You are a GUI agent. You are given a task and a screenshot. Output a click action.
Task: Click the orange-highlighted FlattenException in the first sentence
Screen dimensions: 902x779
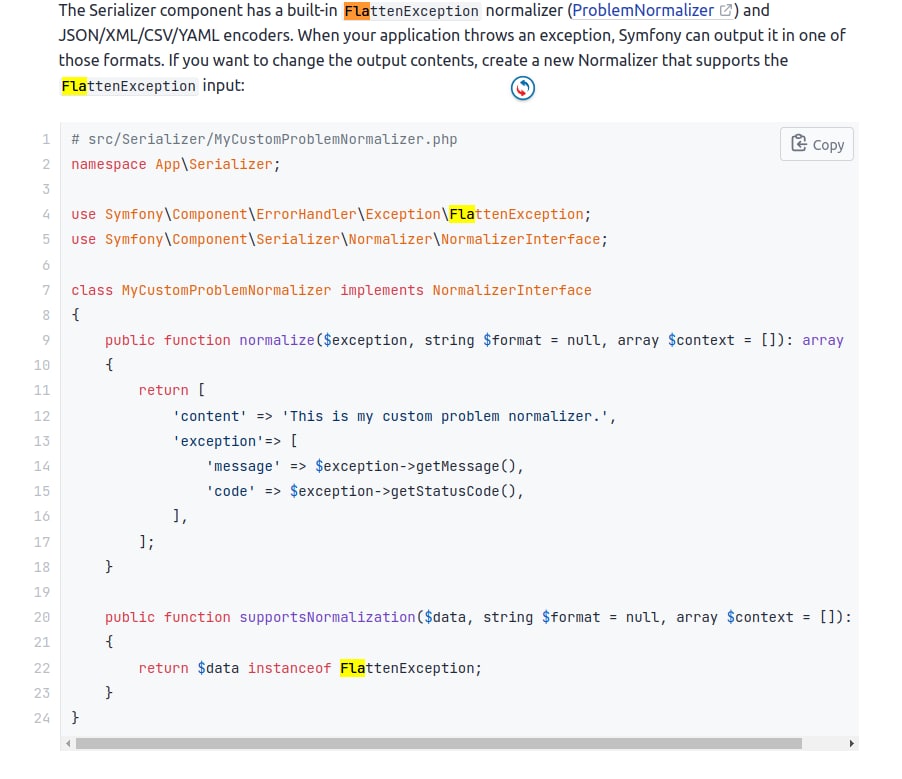click(411, 11)
